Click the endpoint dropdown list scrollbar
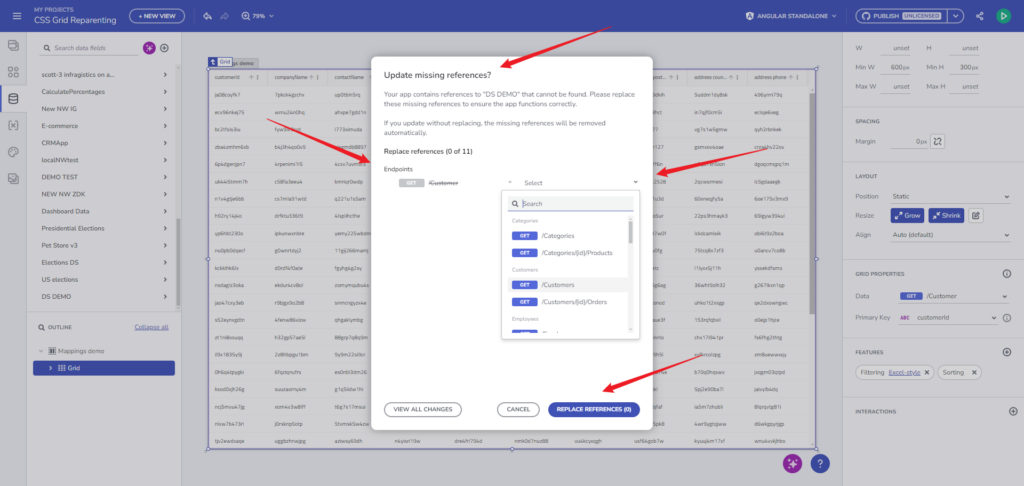The height and width of the screenshot is (486, 1024). coord(631,232)
